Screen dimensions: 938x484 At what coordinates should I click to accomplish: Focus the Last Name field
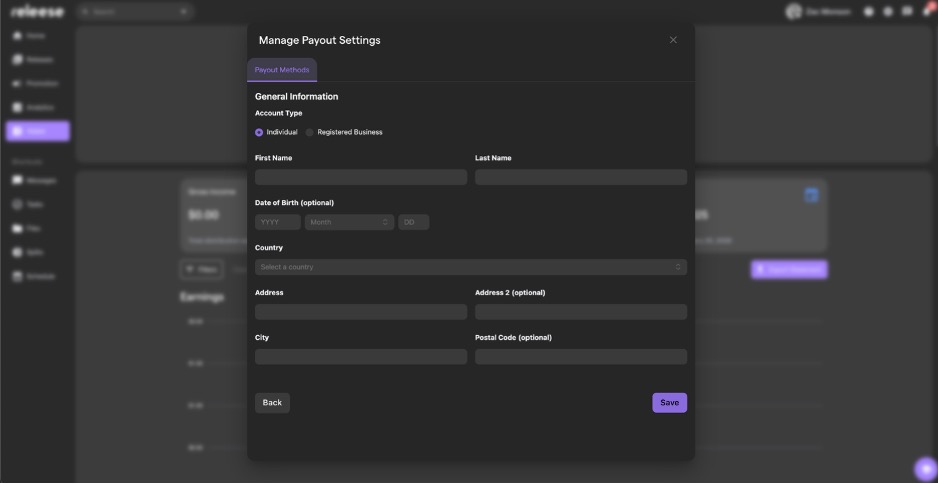[x=581, y=177]
